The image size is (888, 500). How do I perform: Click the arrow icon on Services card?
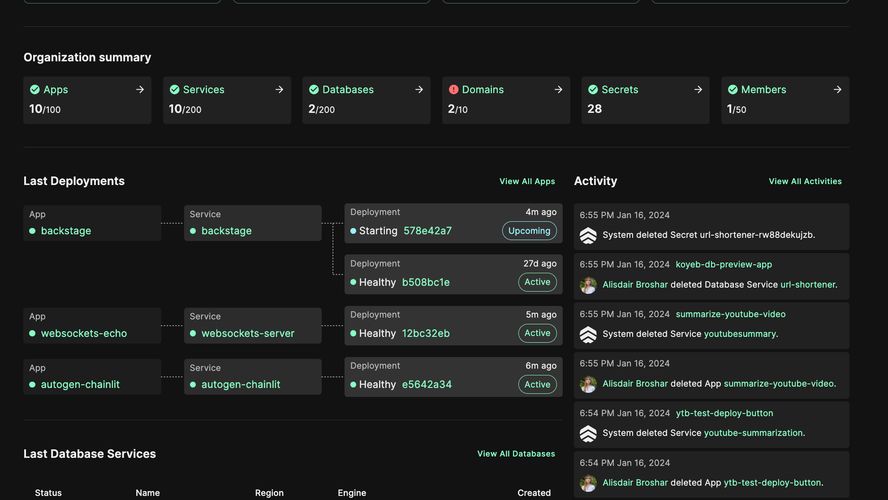(x=279, y=90)
